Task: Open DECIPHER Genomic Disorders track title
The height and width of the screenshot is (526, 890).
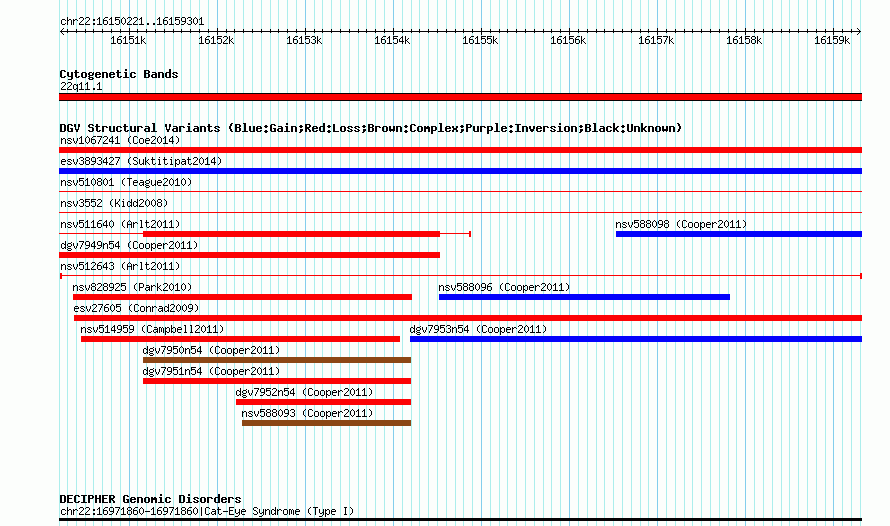Action: click(x=150, y=499)
